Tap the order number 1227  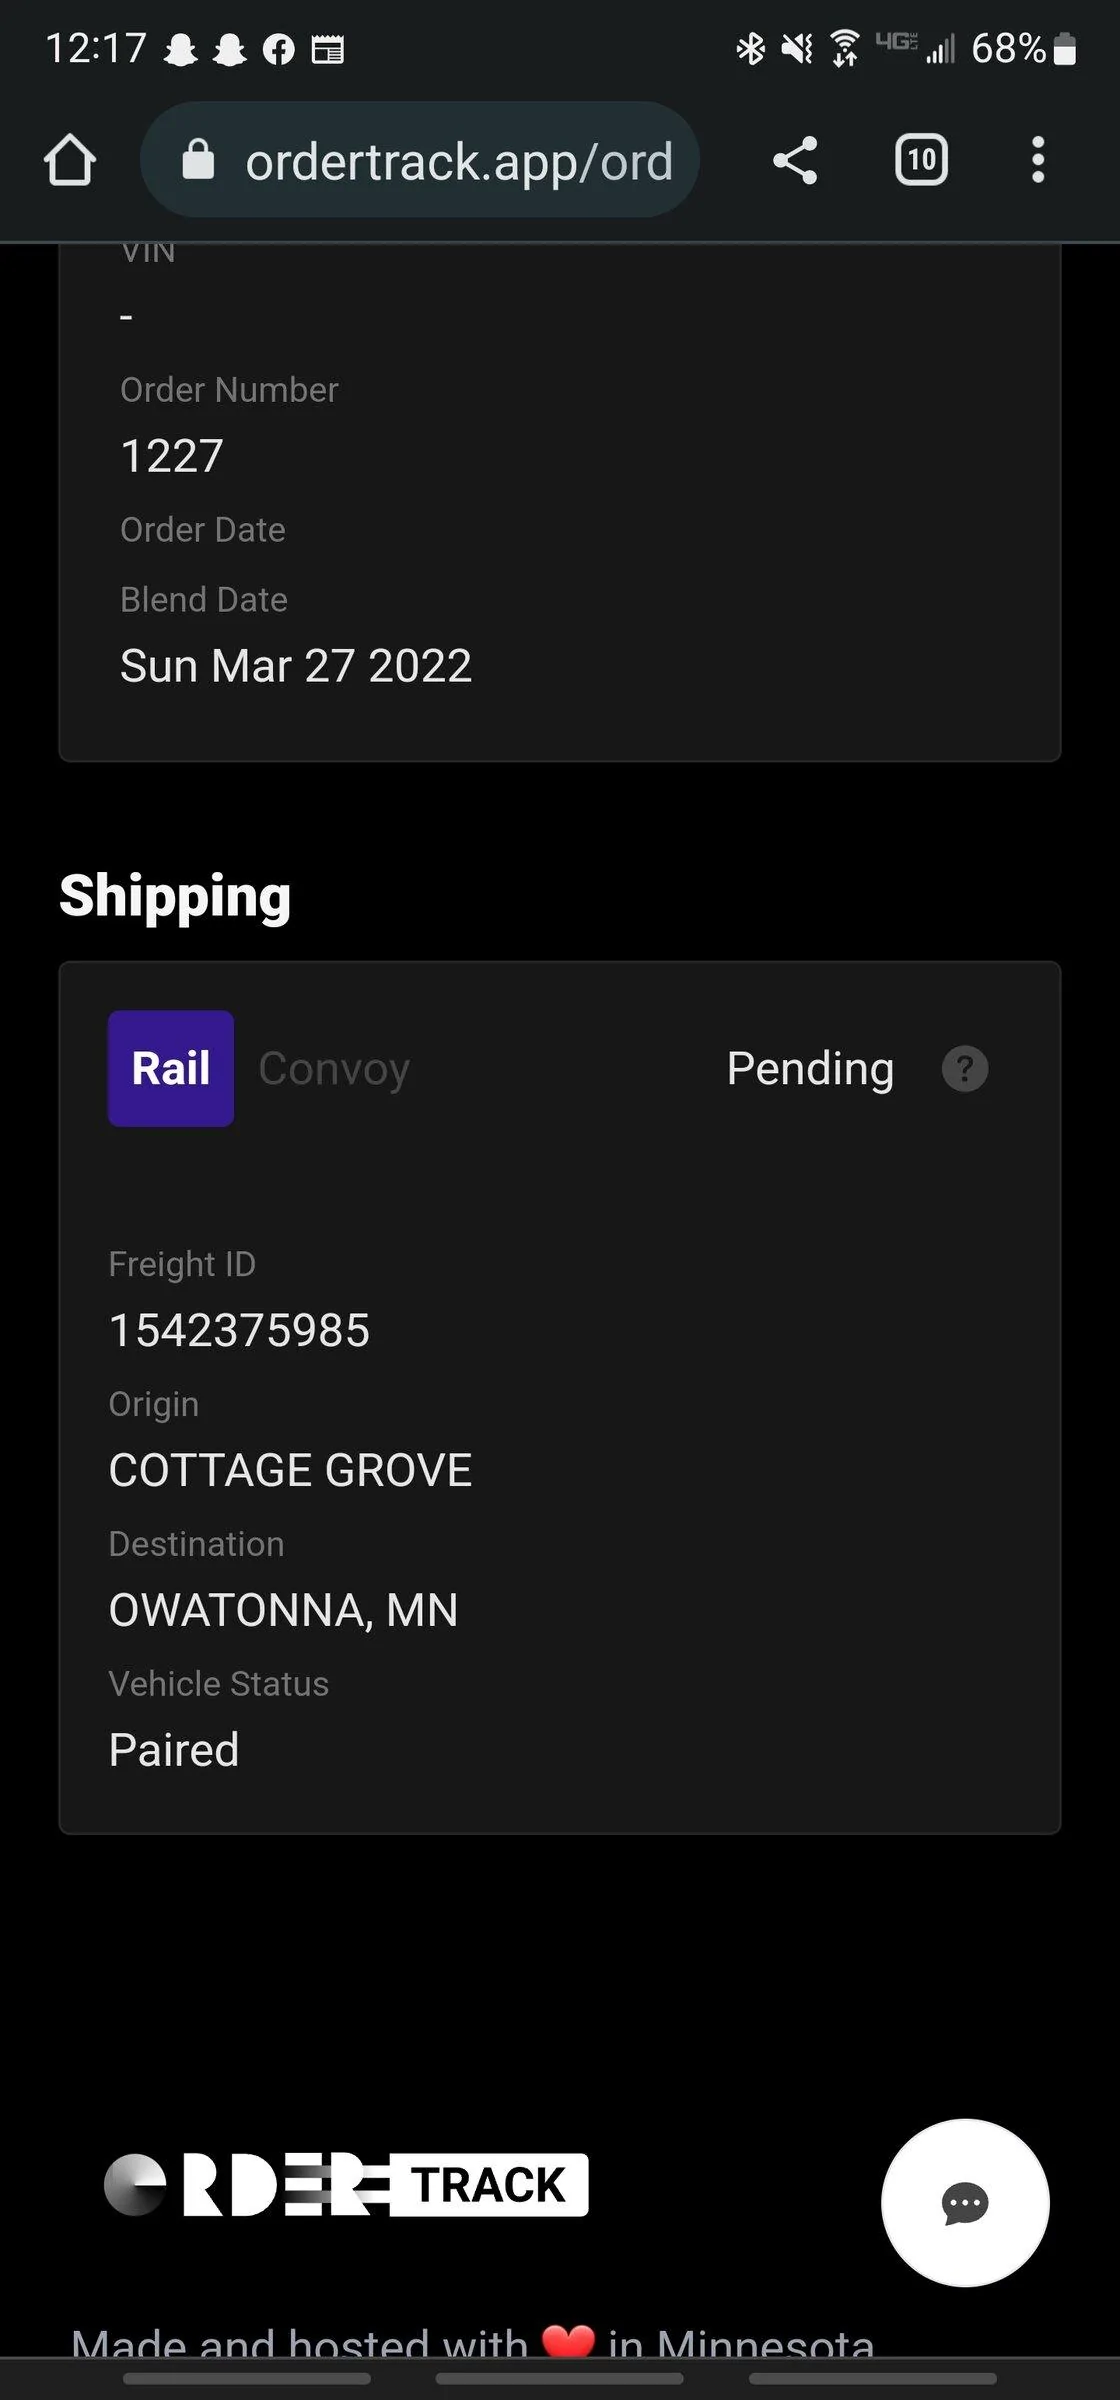tap(172, 456)
